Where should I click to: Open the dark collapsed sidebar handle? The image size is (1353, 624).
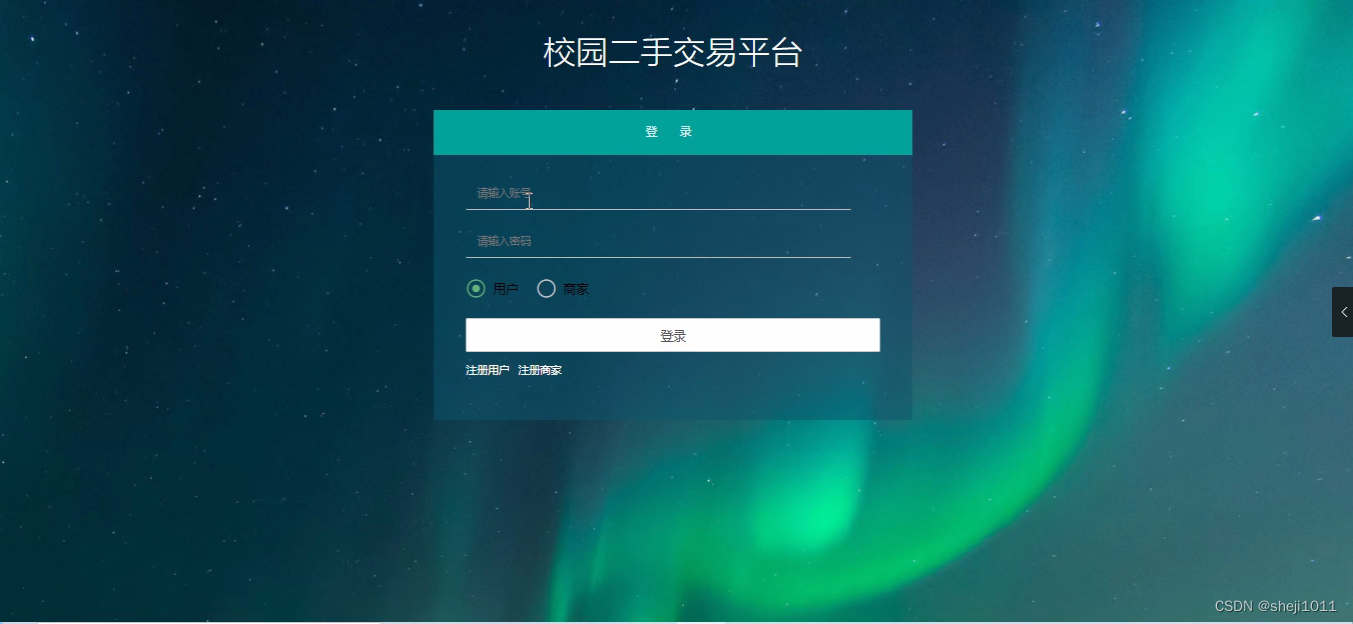pos(1342,312)
